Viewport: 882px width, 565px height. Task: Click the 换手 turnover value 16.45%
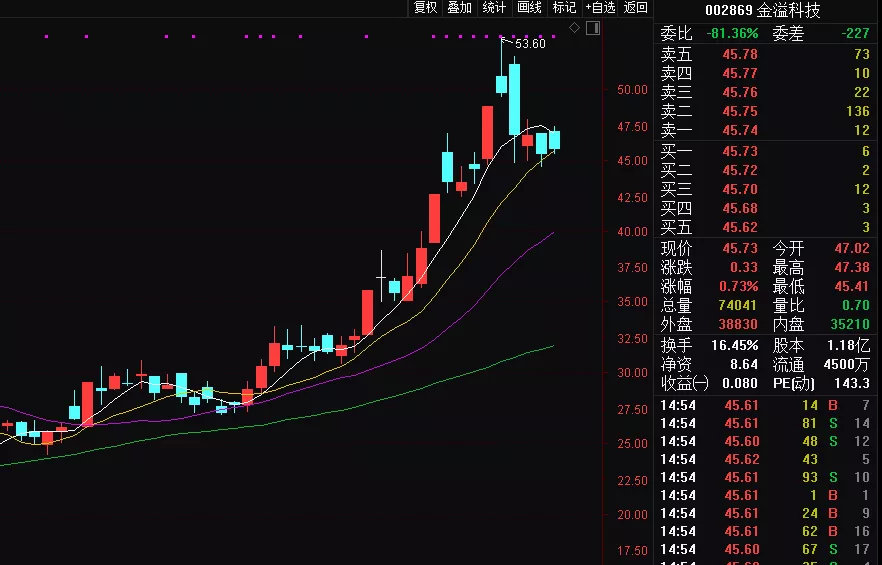pyautogui.click(x=735, y=346)
